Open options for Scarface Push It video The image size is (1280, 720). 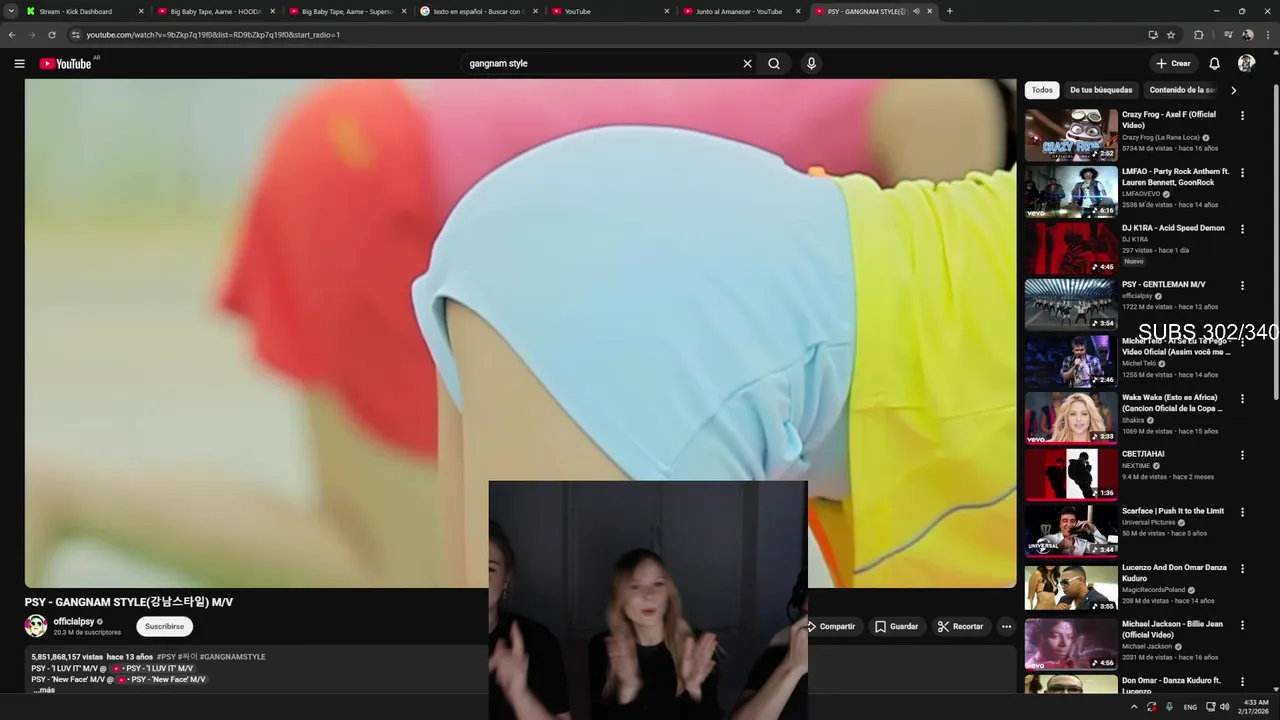coord(1243,512)
